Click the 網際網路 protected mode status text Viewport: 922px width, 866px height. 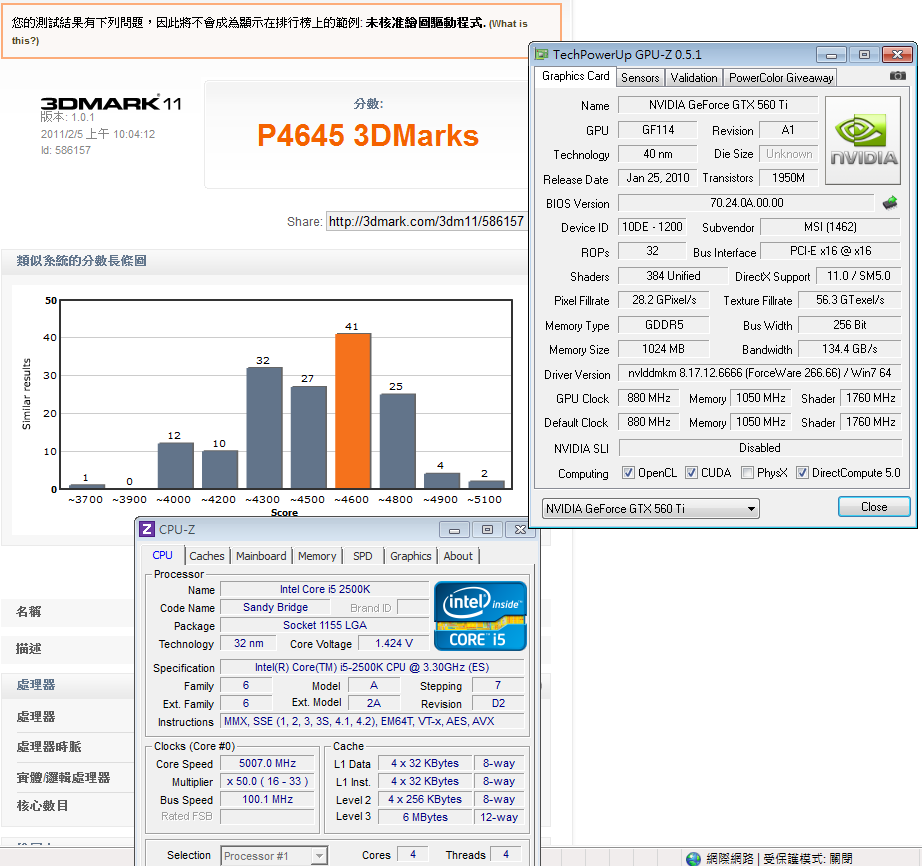click(779, 858)
